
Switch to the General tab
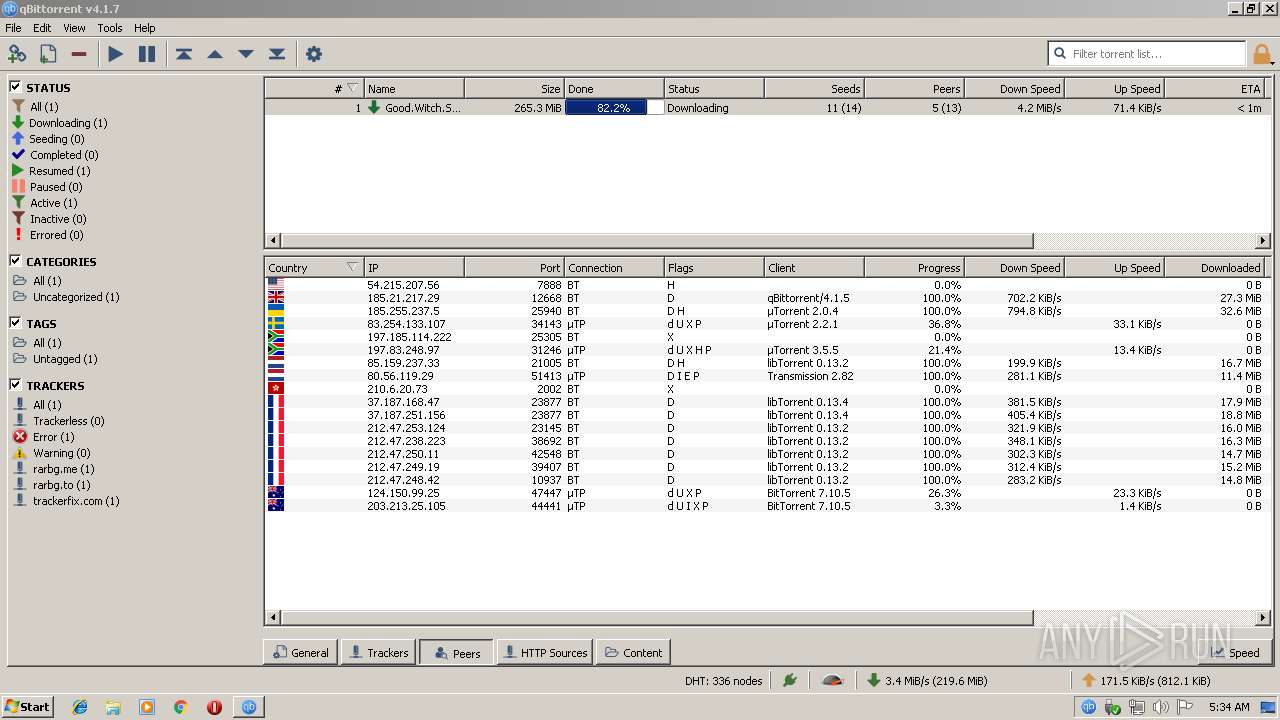[300, 652]
